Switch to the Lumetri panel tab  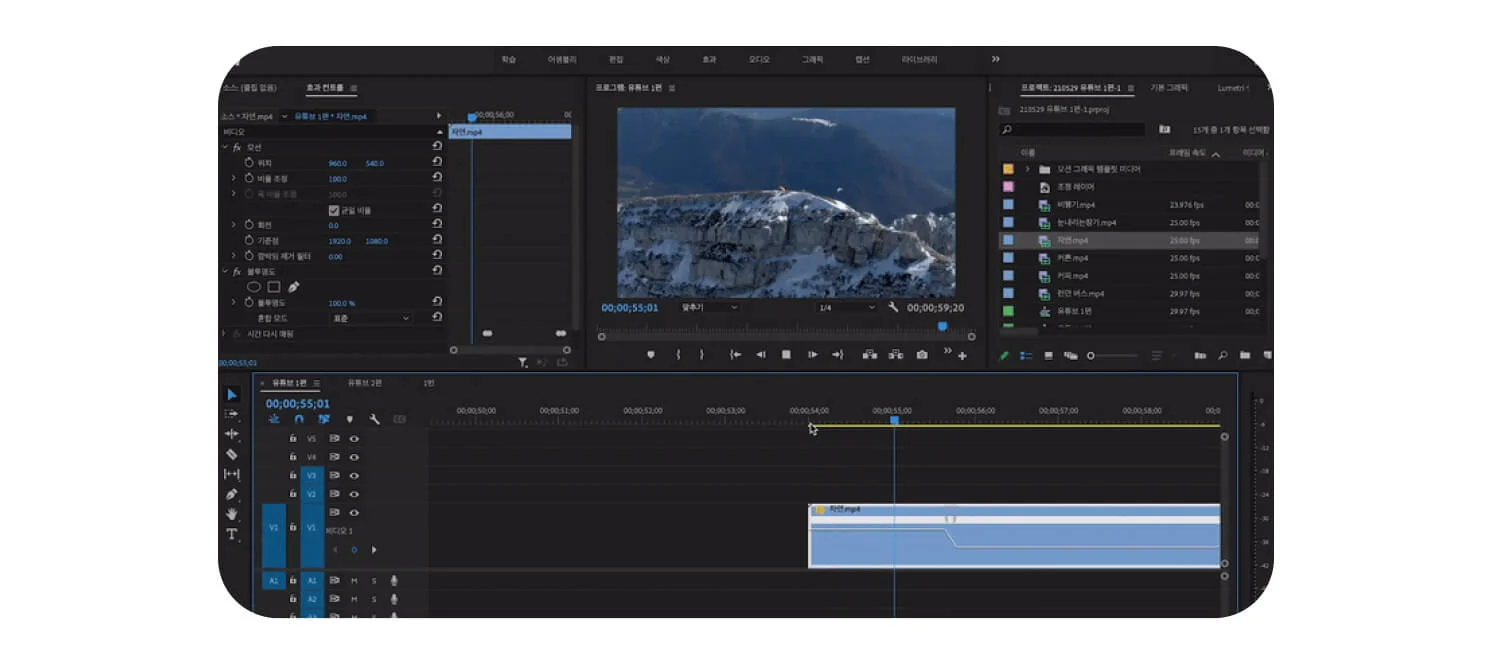click(x=1231, y=88)
